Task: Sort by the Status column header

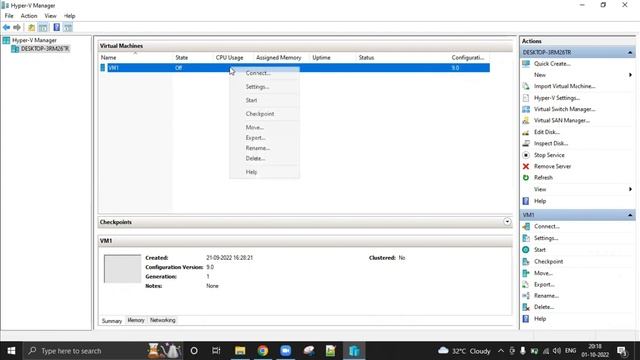Action: (x=402, y=58)
